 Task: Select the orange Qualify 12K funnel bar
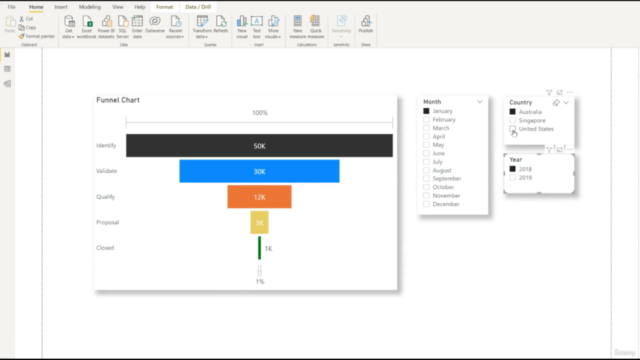(x=259, y=197)
